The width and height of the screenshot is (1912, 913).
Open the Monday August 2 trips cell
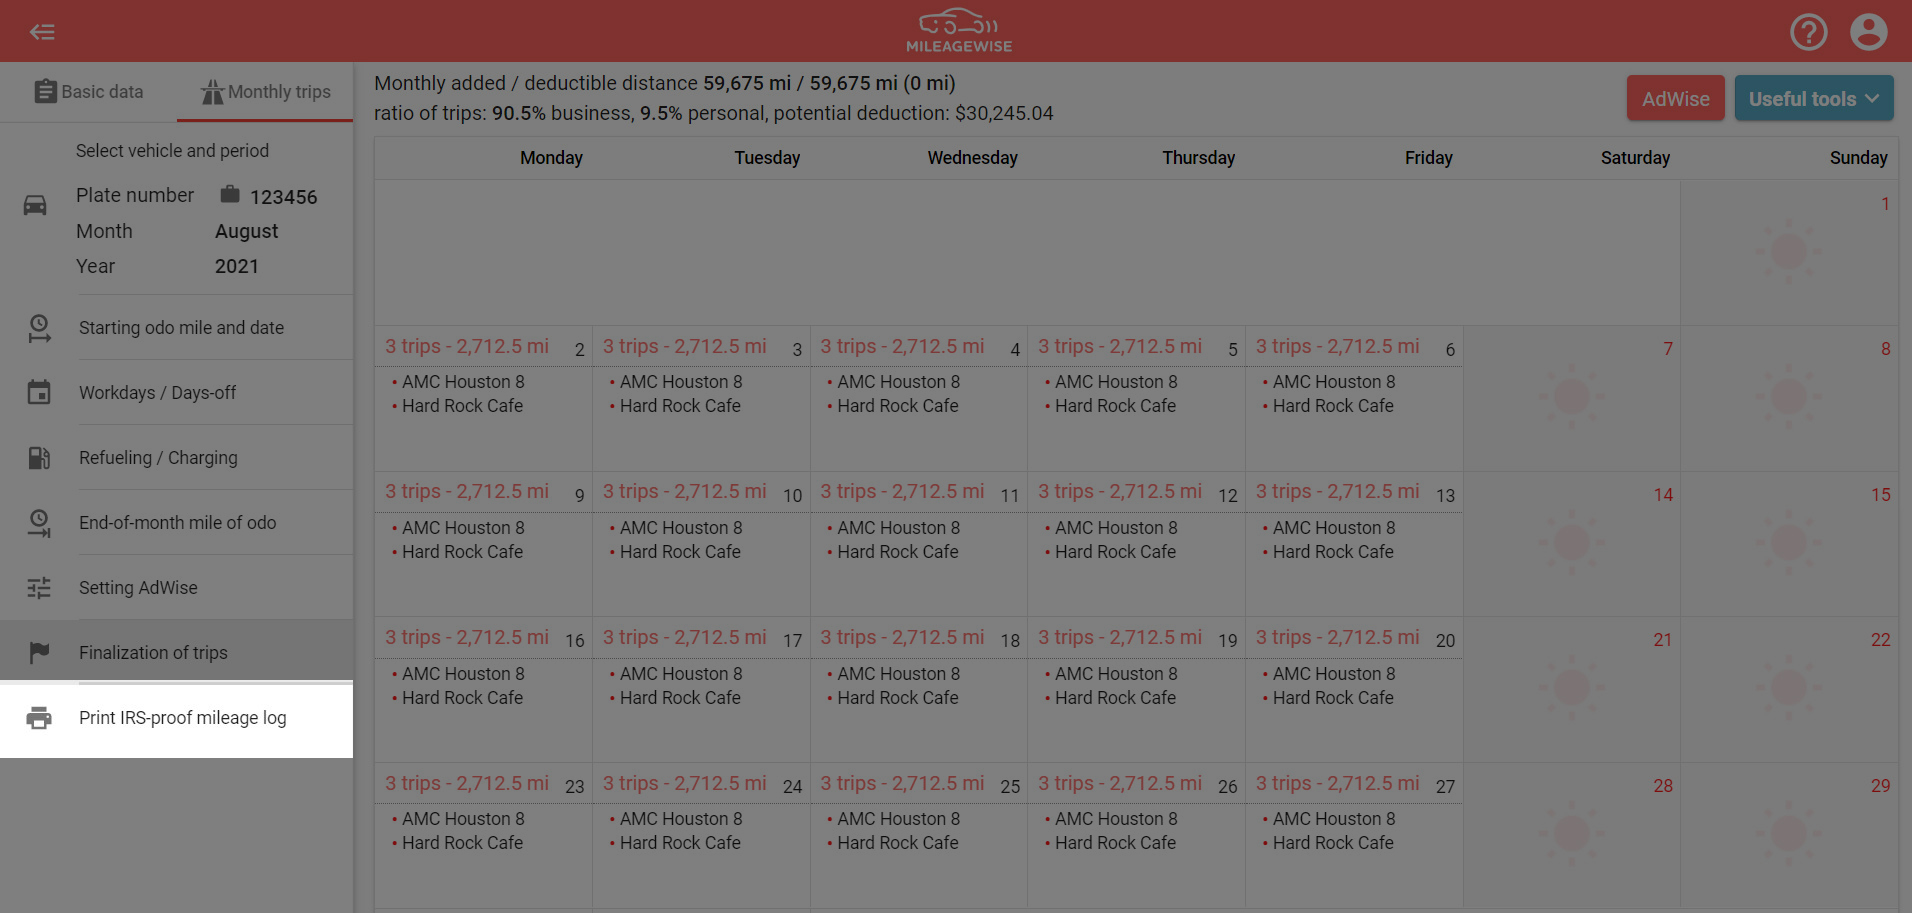[482, 397]
